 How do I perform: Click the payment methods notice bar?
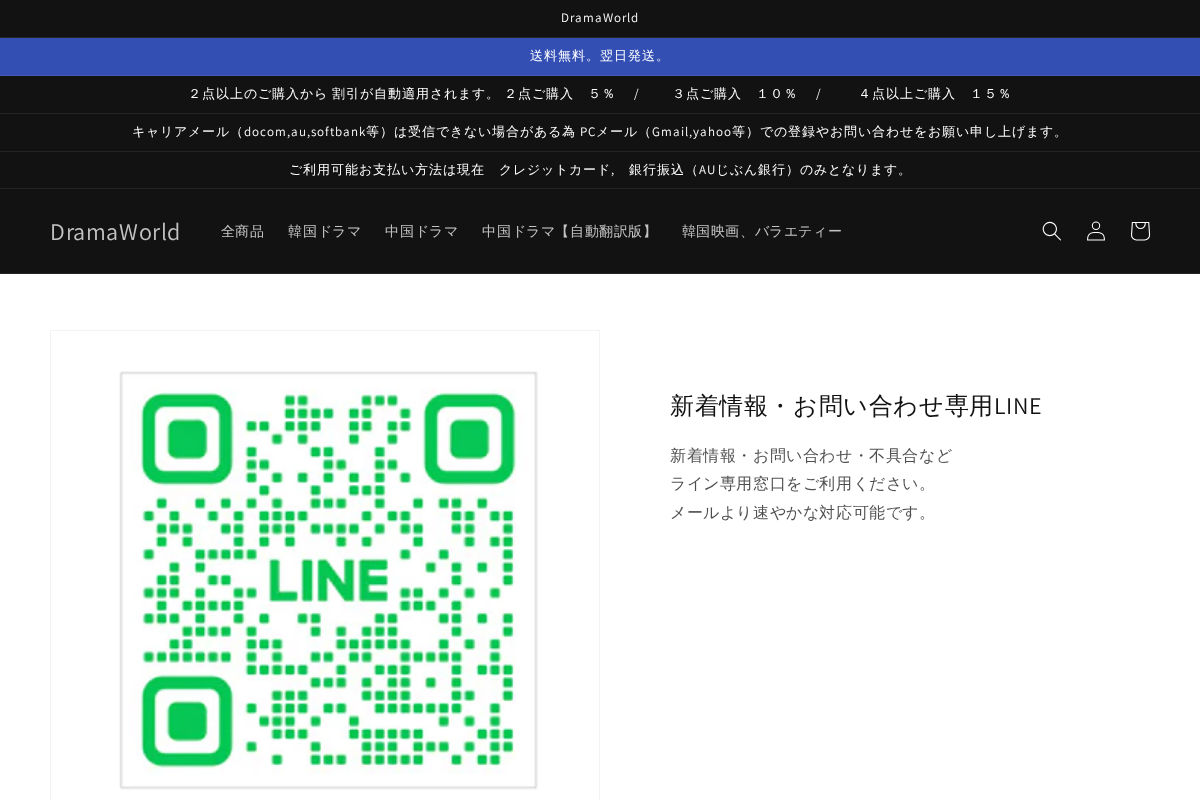[x=600, y=169]
